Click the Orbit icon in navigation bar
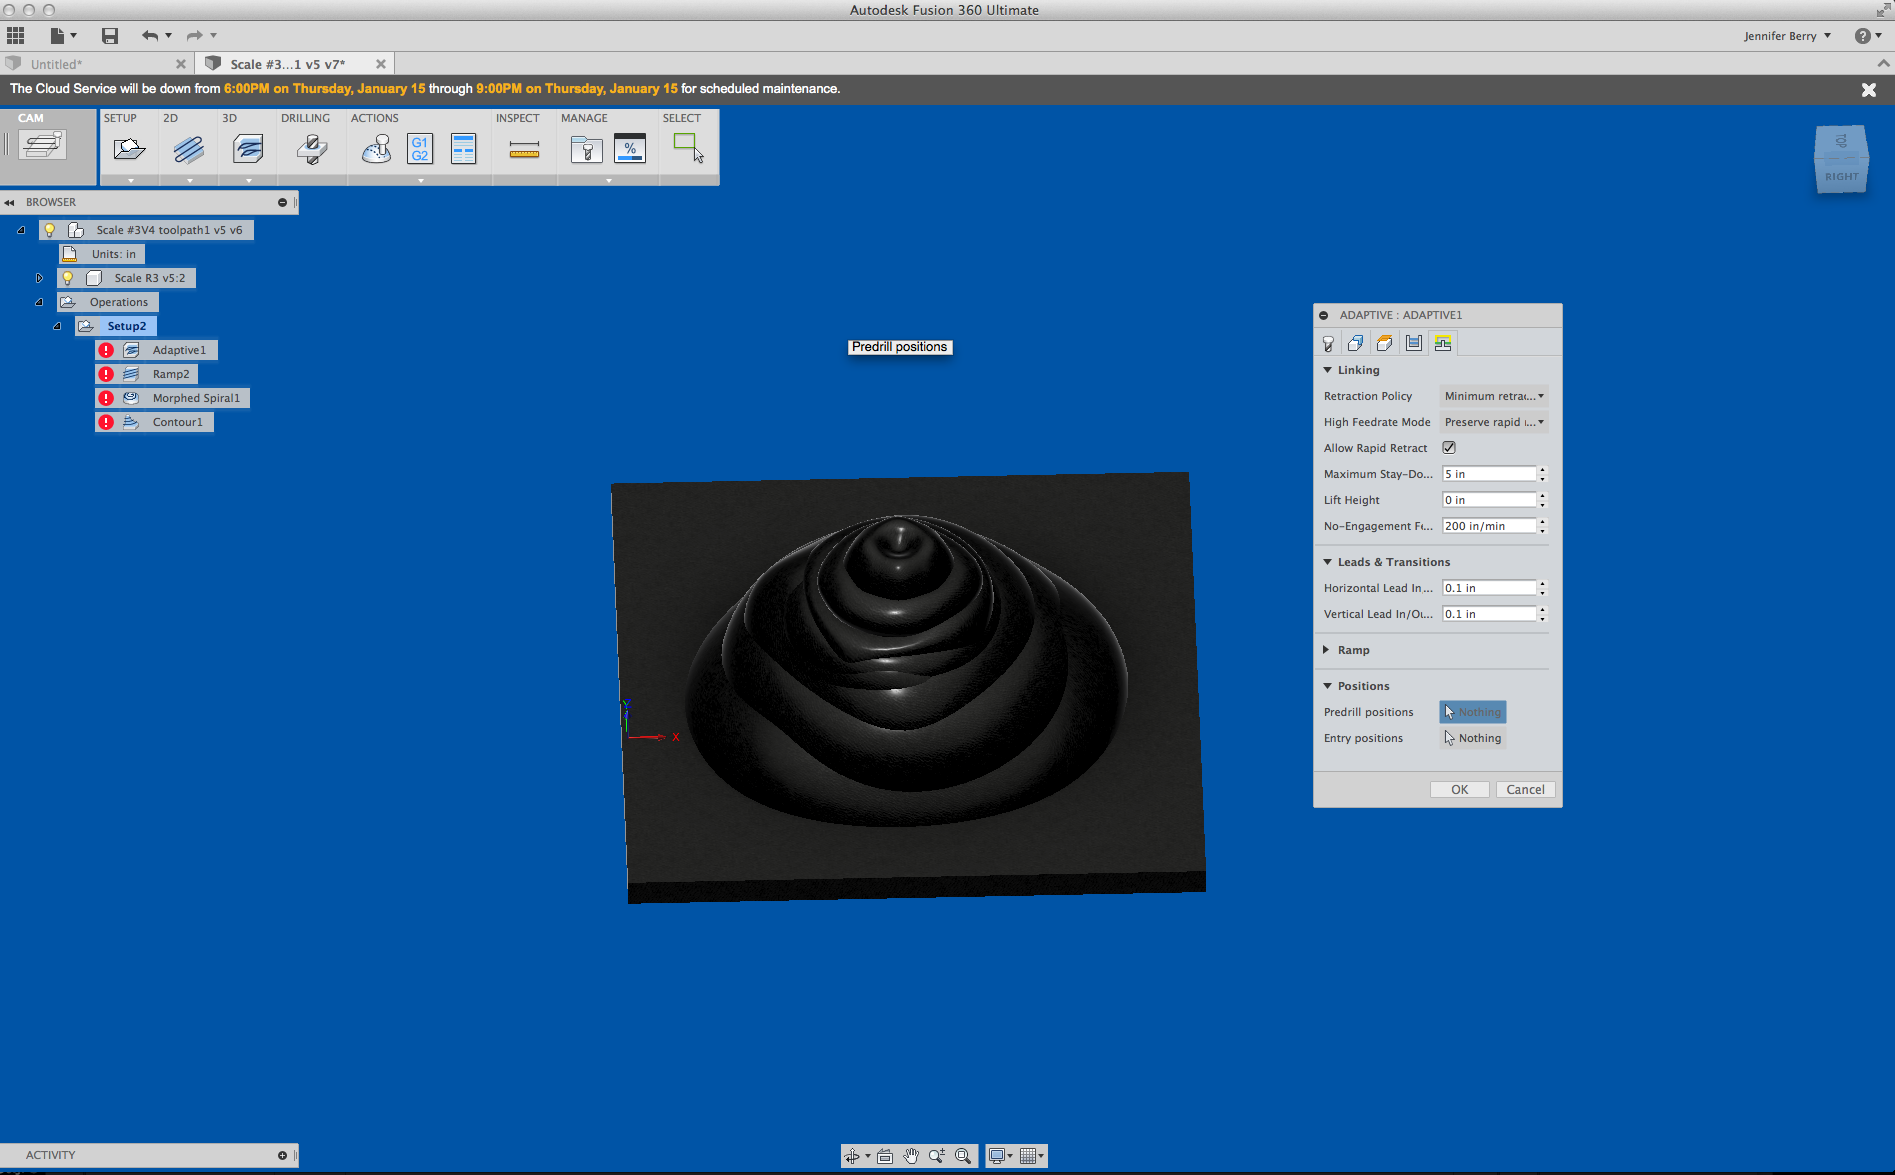 pos(852,1156)
